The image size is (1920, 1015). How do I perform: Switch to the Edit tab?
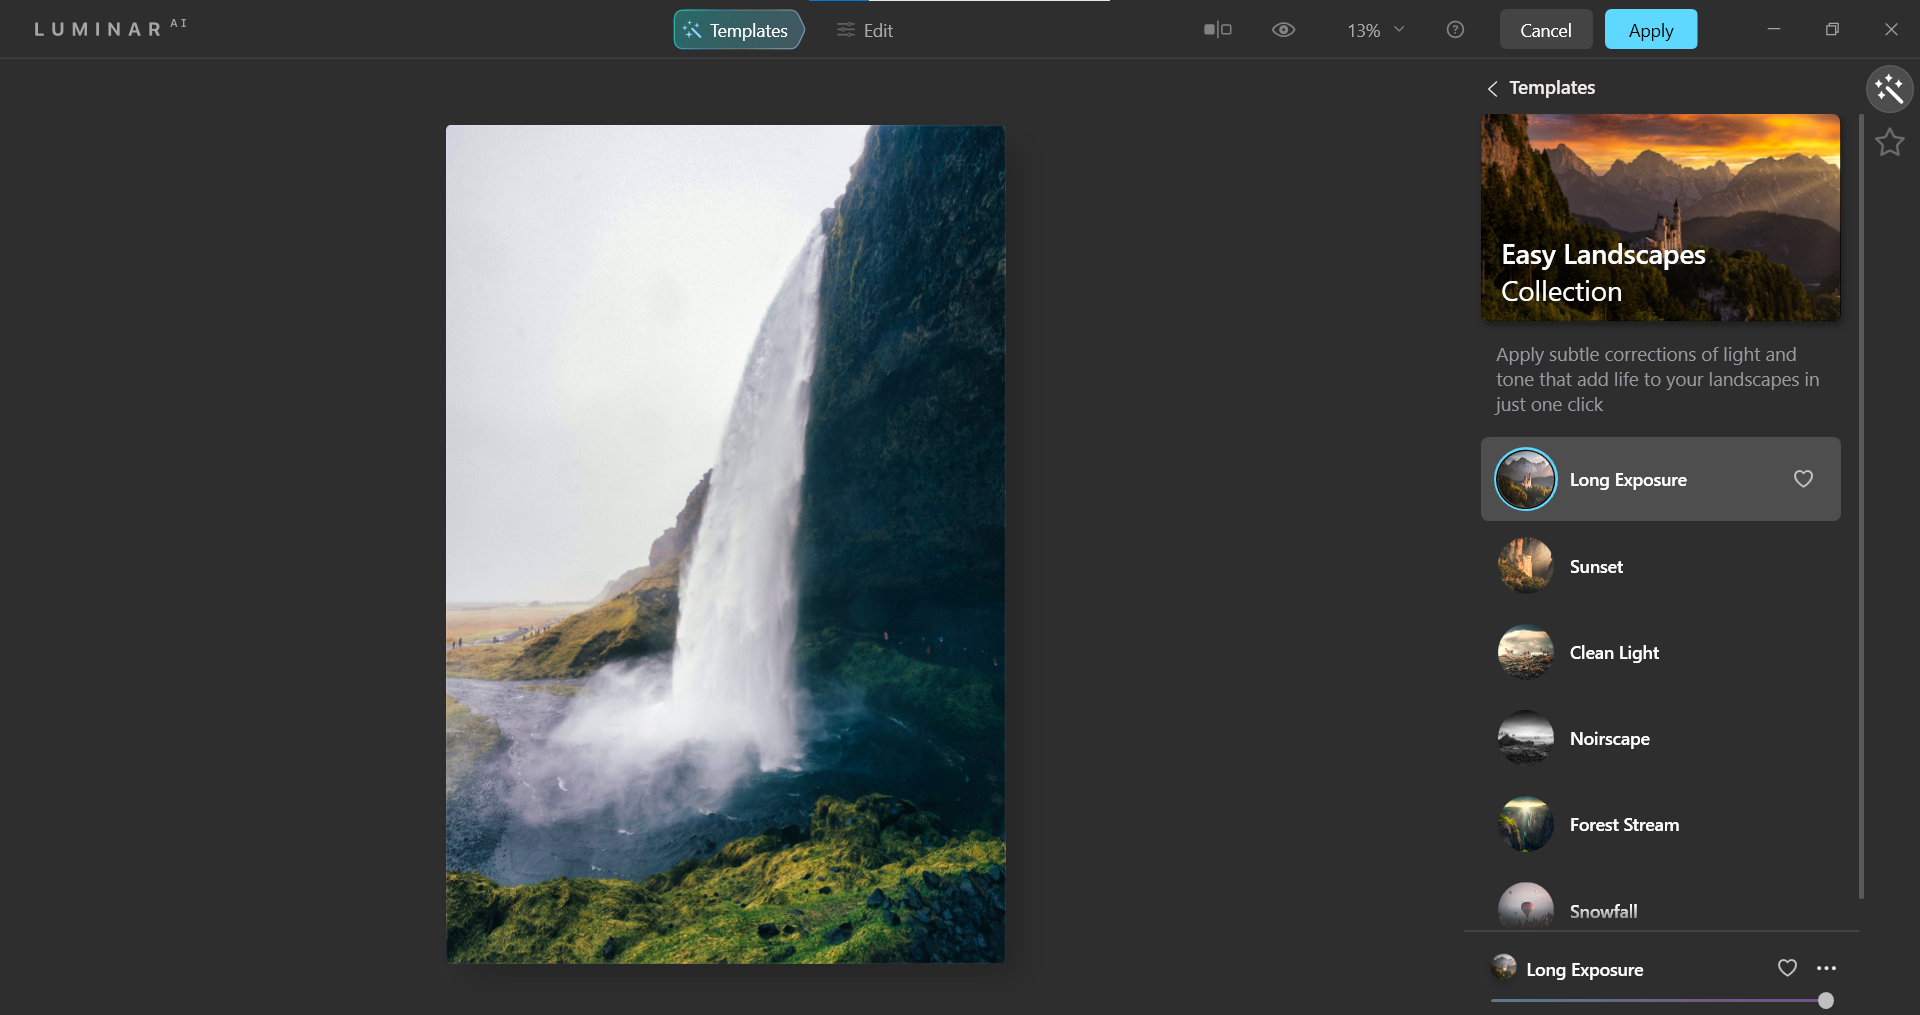[x=865, y=30]
